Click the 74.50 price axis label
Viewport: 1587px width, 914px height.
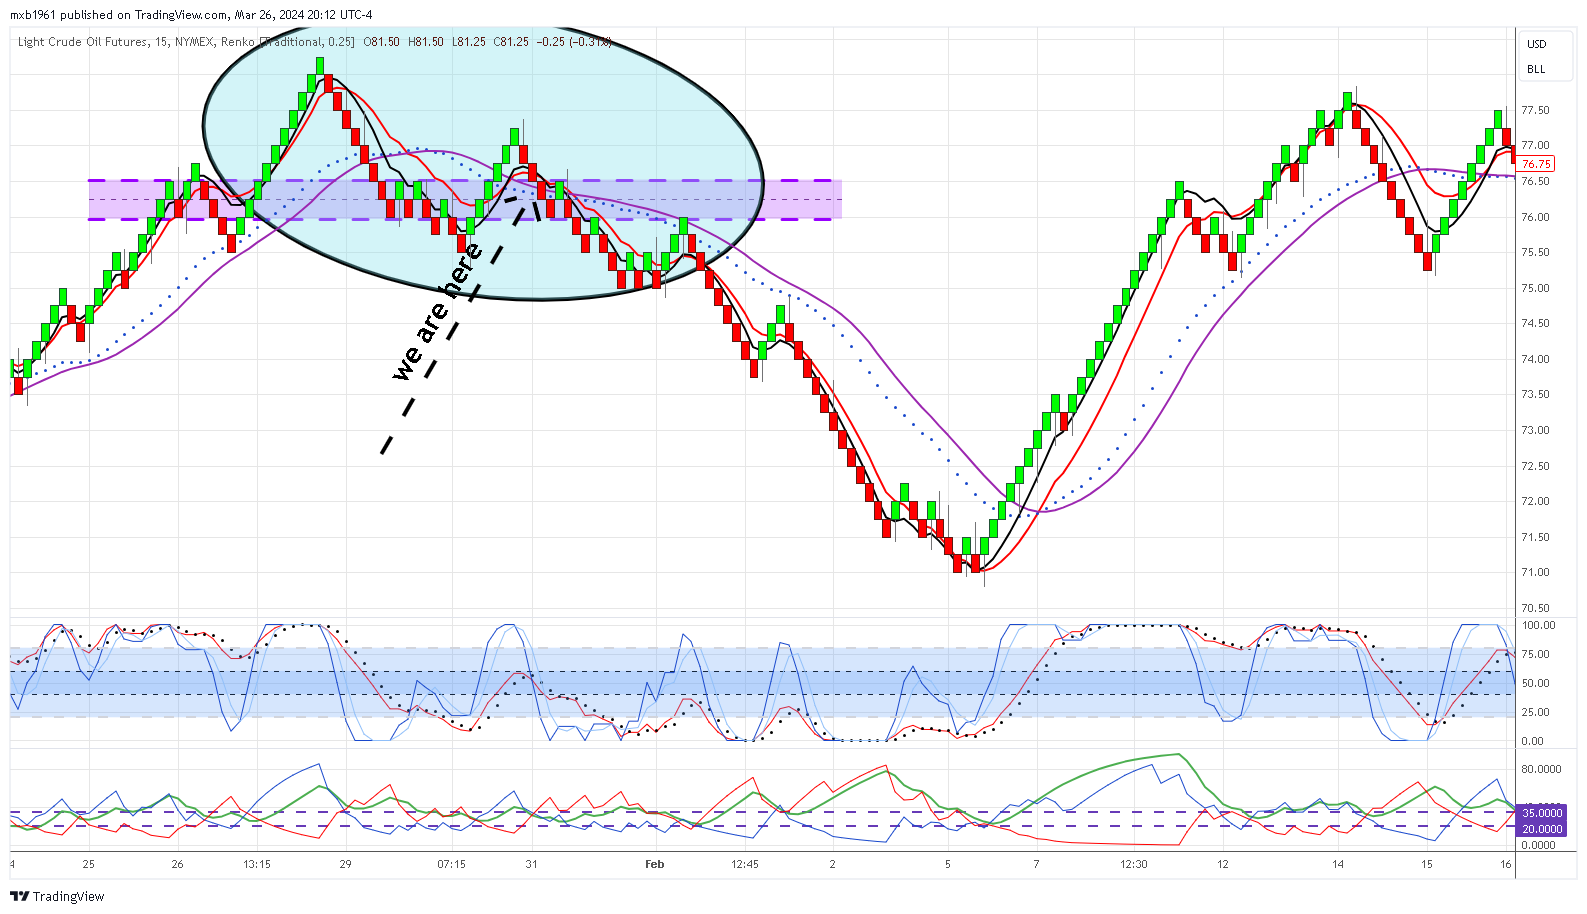coord(1535,324)
